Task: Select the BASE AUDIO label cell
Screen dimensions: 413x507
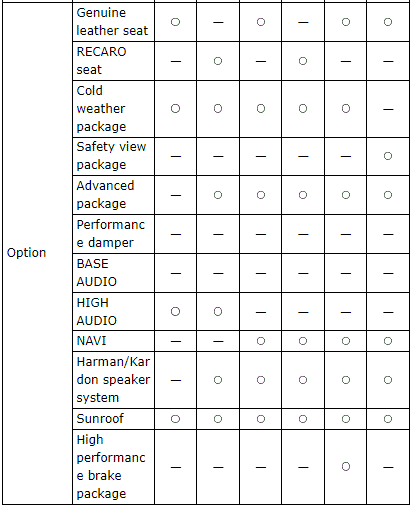Action: pos(114,273)
